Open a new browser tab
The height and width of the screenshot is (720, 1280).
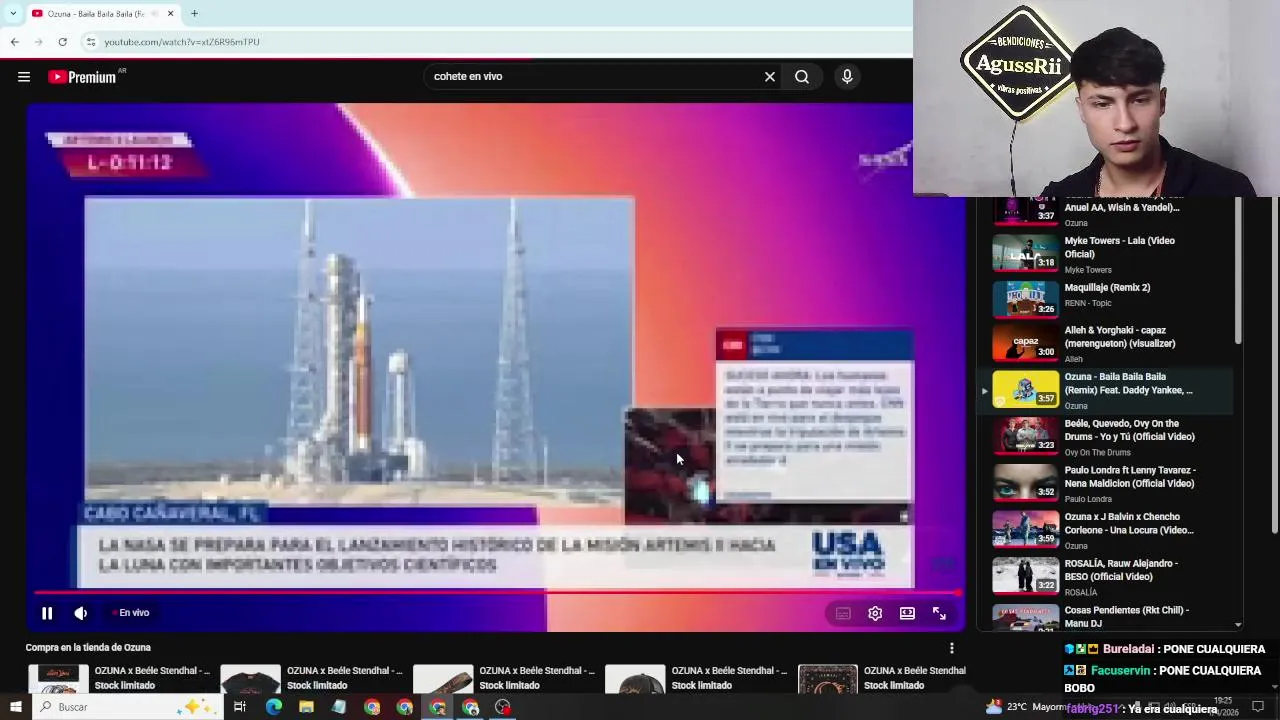click(194, 14)
